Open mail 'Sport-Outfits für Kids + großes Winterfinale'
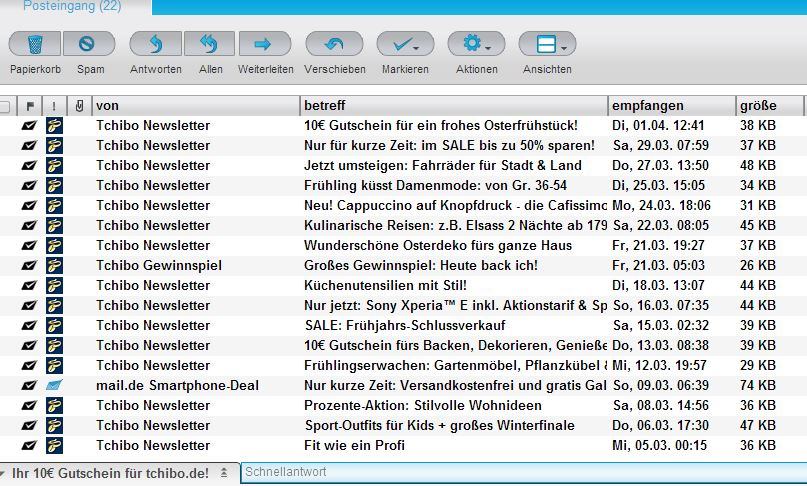This screenshot has width=807, height=486. click(440, 426)
